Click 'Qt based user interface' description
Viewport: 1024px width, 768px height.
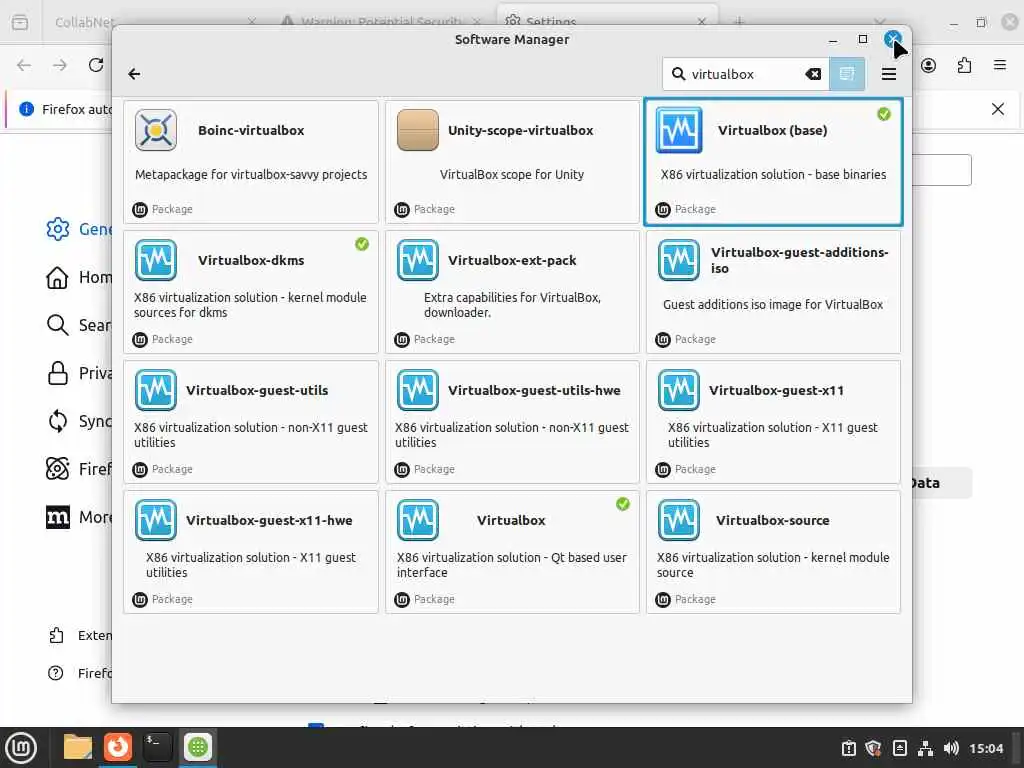(x=511, y=565)
